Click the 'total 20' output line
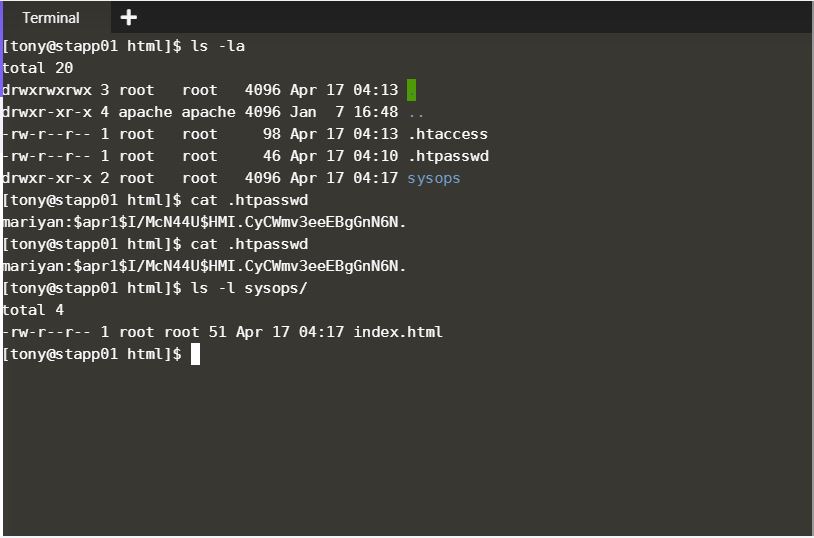The image size is (814, 538). click(x=33, y=68)
